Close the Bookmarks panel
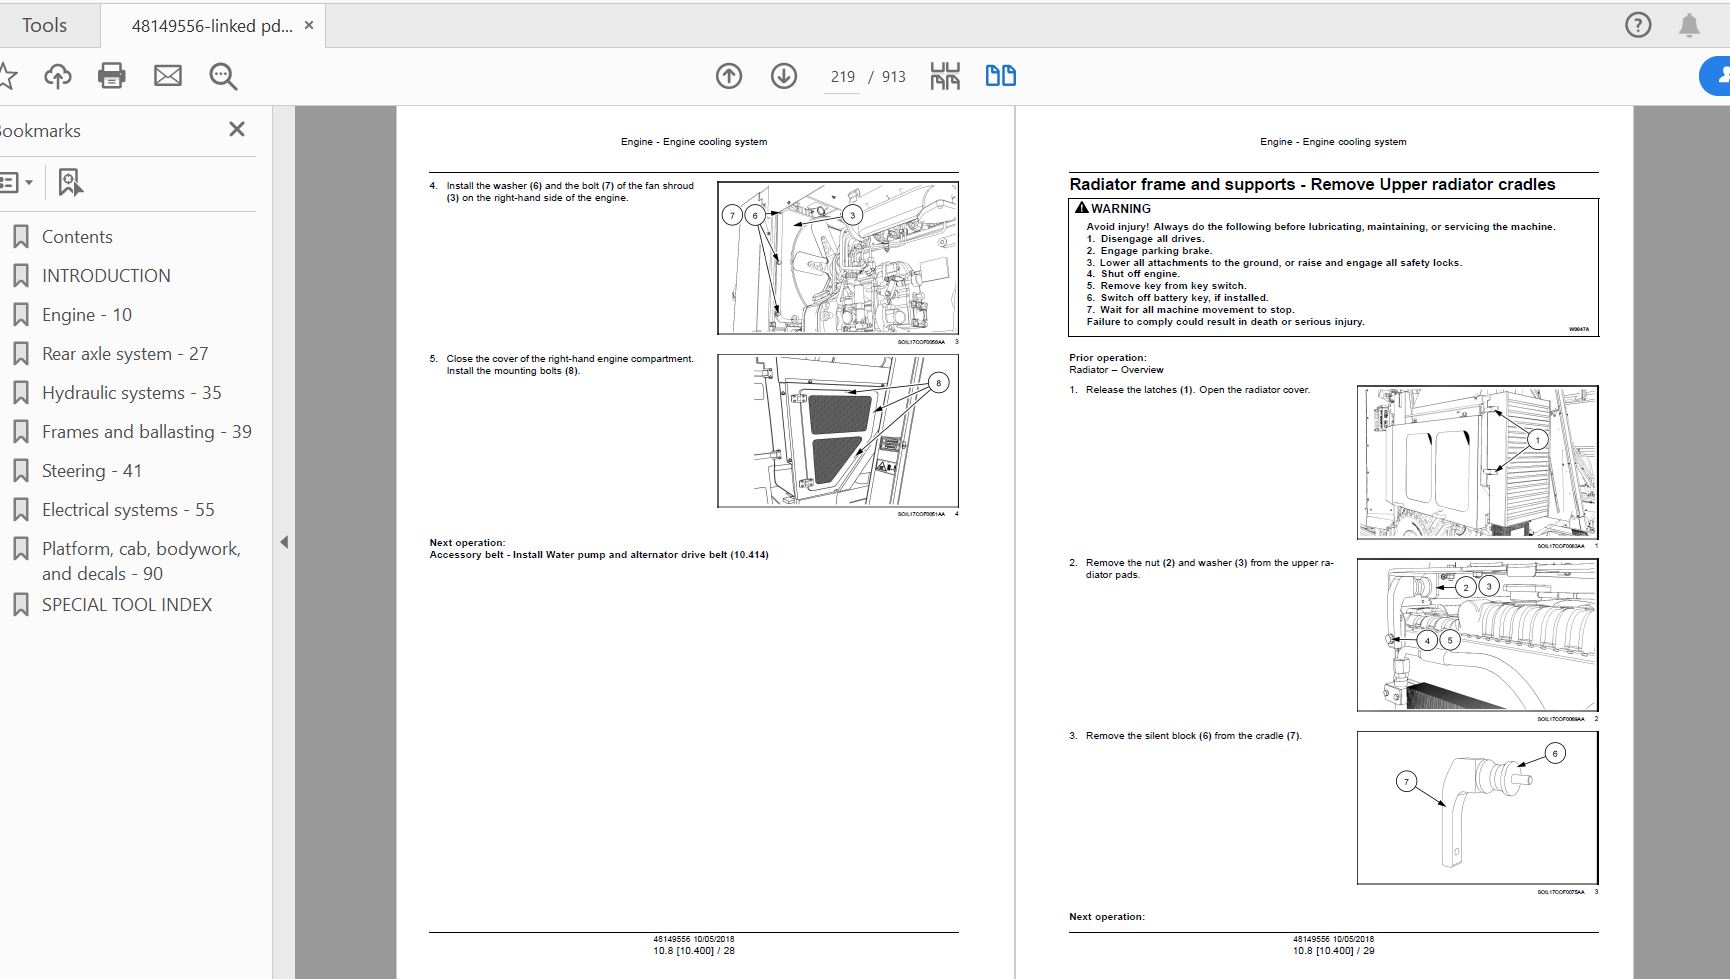The image size is (1730, 979). point(237,129)
